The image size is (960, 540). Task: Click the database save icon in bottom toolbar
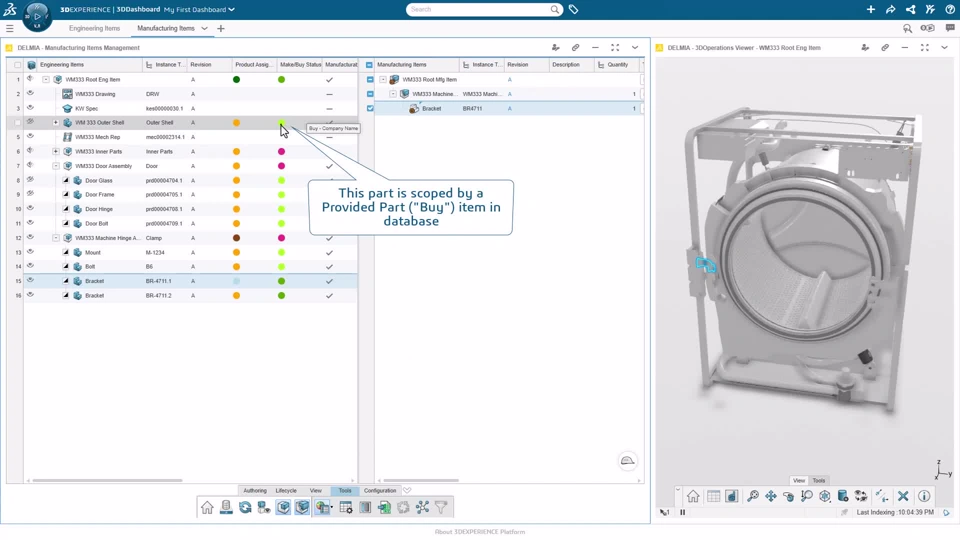[x=226, y=508]
